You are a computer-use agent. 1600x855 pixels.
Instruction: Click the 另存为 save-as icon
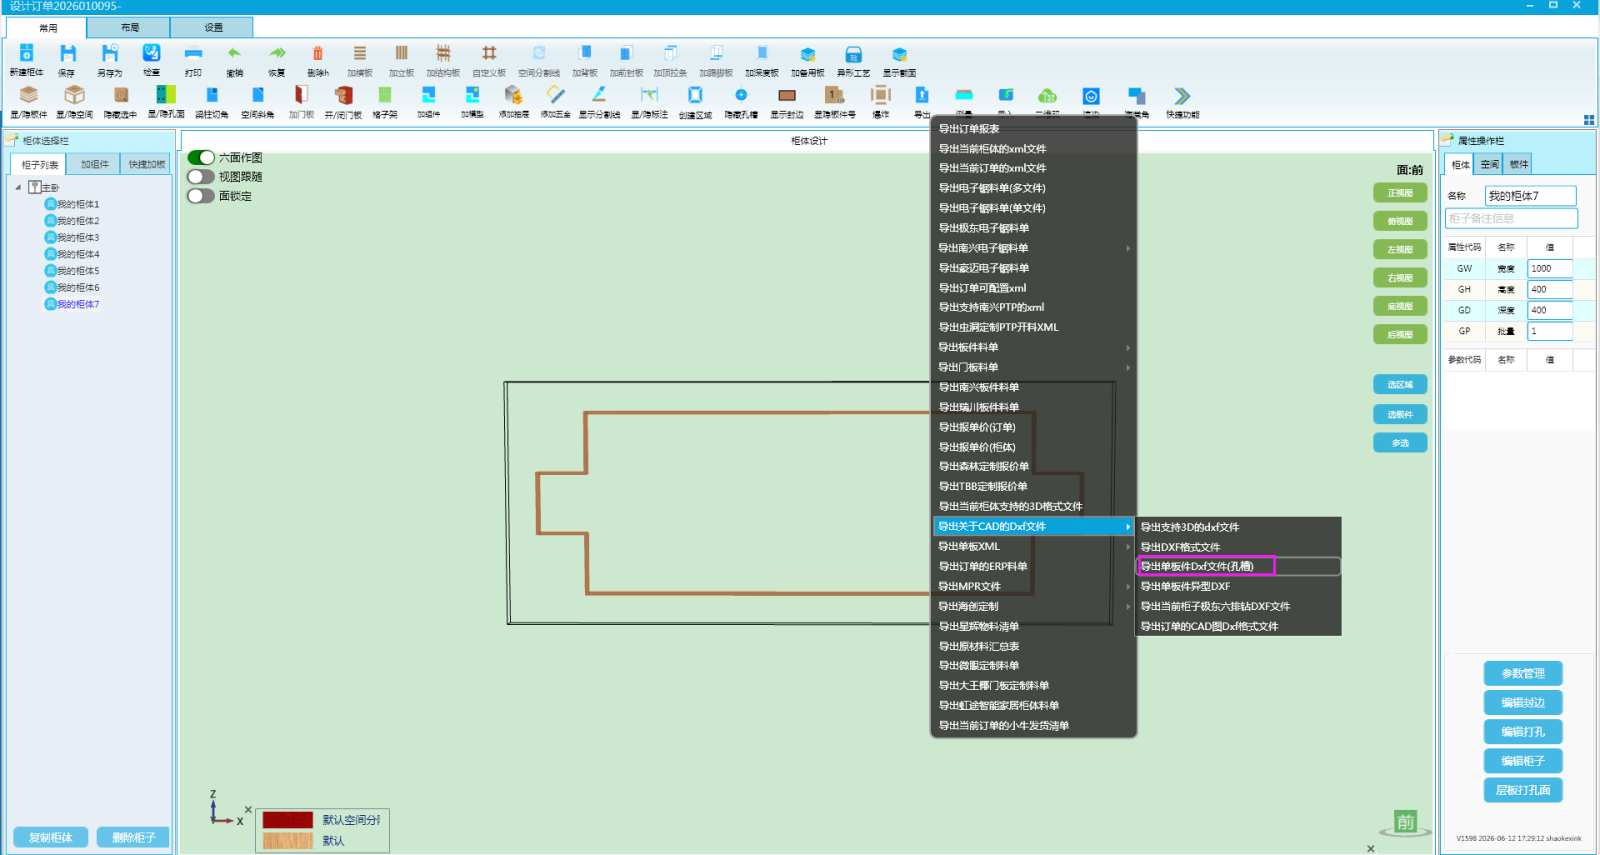[110, 54]
